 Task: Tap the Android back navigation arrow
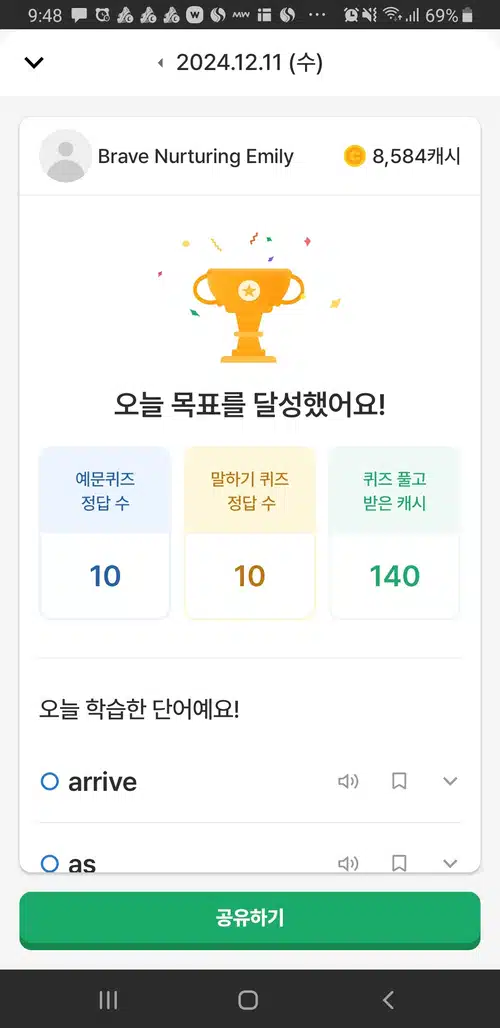pyautogui.click(x=388, y=999)
